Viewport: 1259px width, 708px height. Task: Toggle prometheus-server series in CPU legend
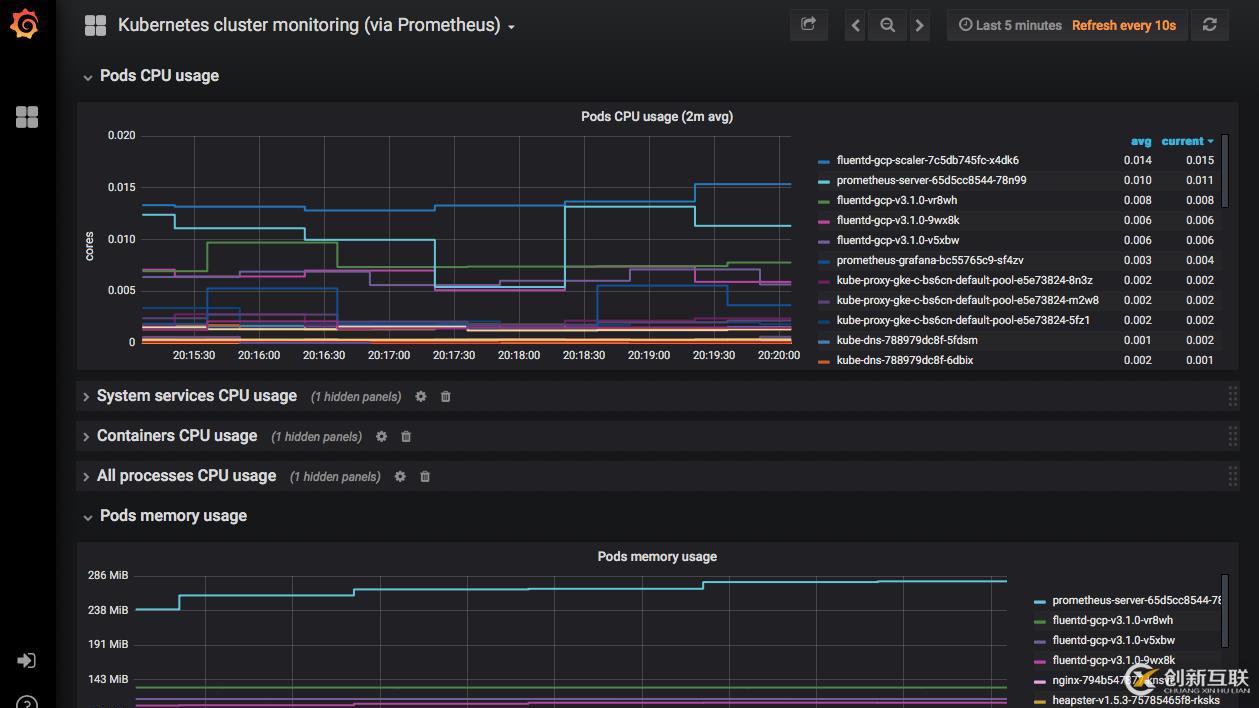[931, 180]
